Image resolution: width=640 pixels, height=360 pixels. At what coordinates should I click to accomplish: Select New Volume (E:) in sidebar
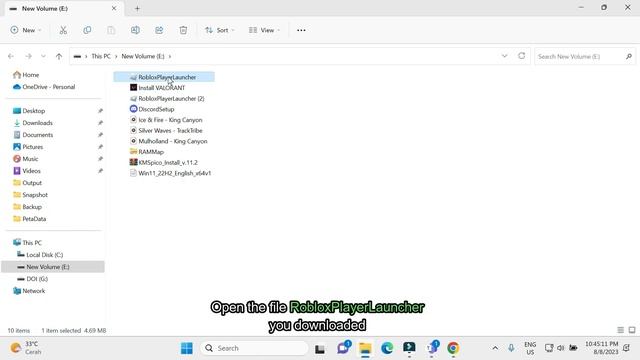pos(53,267)
